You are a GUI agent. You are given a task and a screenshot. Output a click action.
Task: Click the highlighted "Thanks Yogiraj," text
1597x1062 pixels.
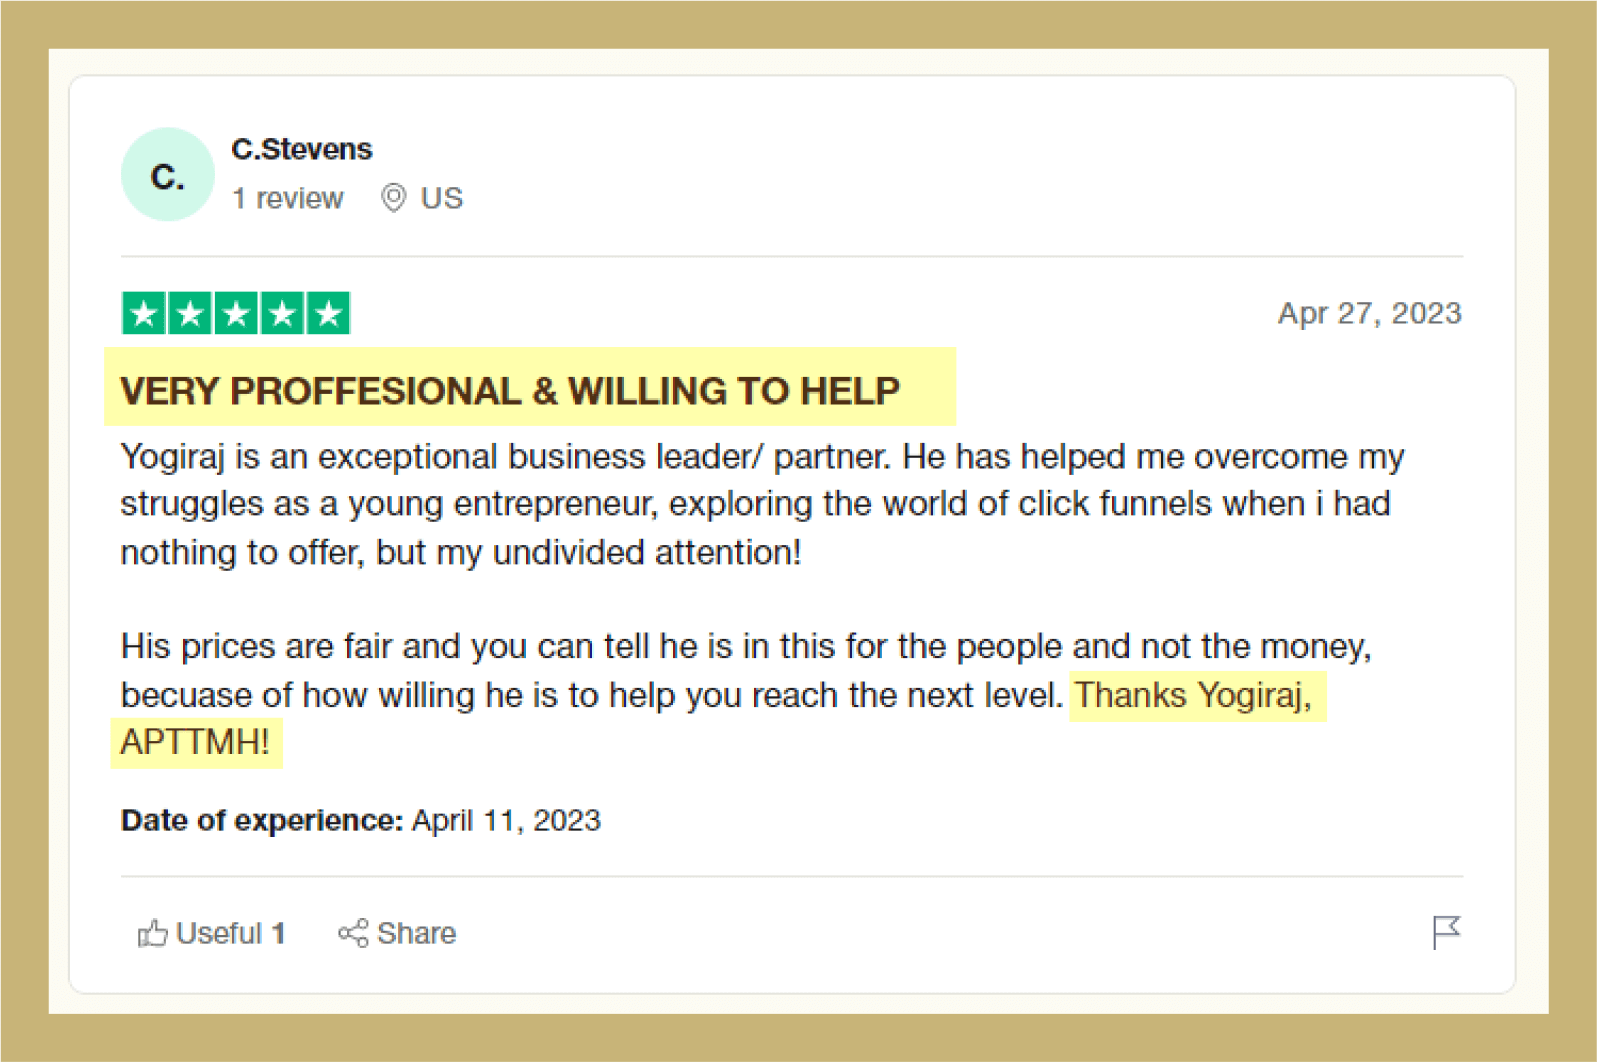1193,695
